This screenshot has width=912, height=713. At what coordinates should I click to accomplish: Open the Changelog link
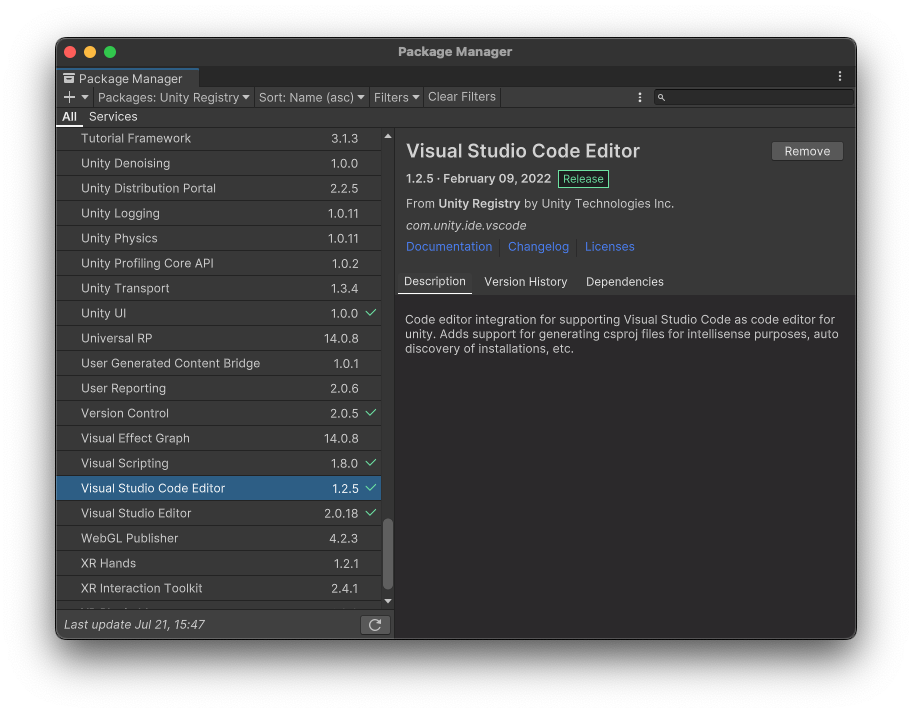538,247
